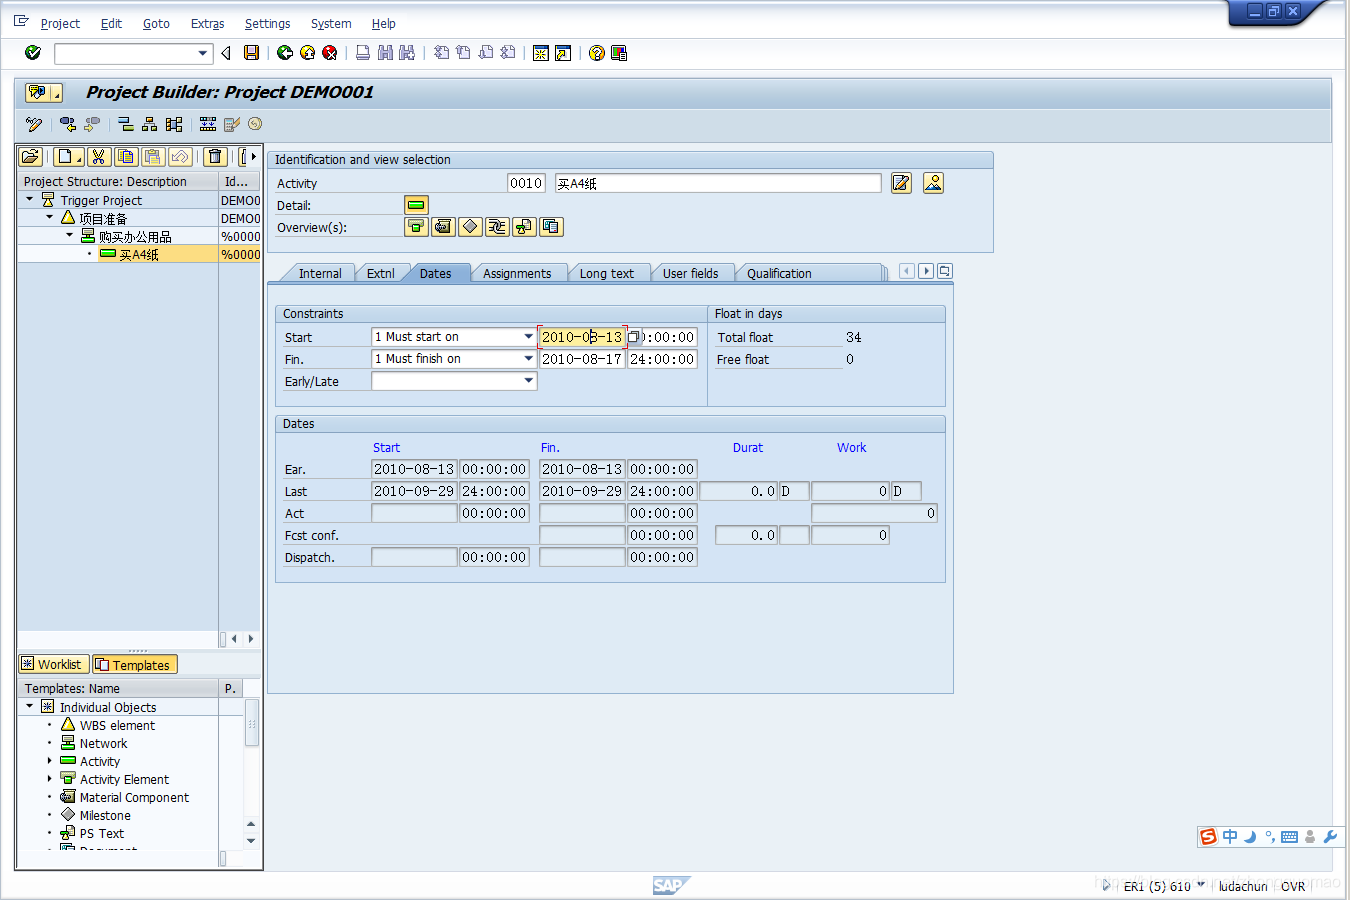Click the services for object button
1350x900 pixels.
[x=44, y=92]
